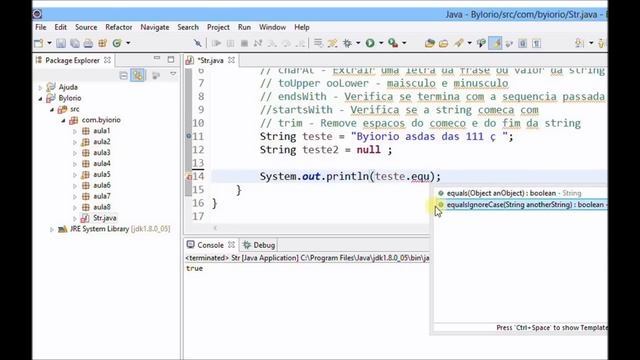Image resolution: width=640 pixels, height=360 pixels.
Task: Open the Next Annotation dropdown arrow
Action: 591,43
